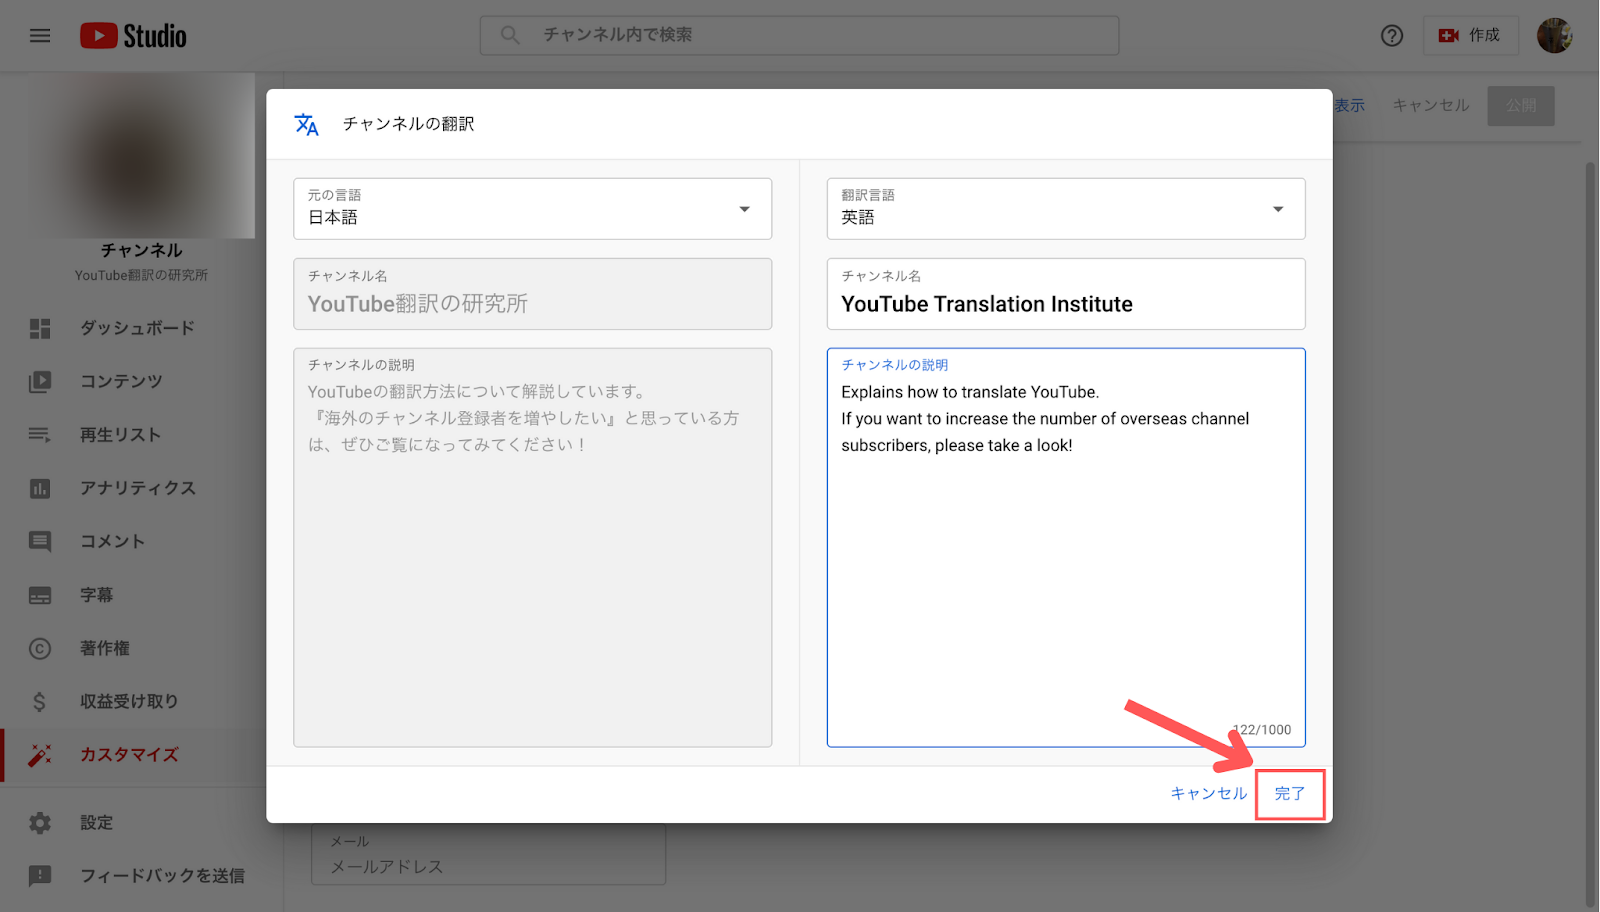
Task: Click the dialog キャンセル button
Action: pos(1209,794)
